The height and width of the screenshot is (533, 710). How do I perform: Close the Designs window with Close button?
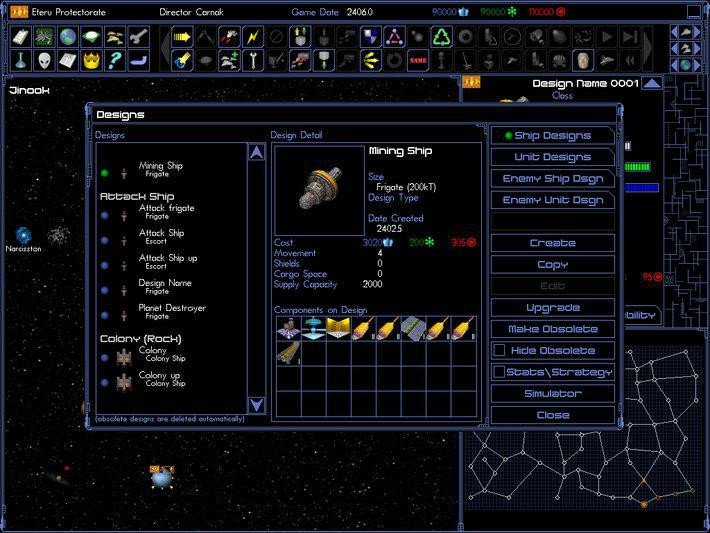pyautogui.click(x=552, y=415)
